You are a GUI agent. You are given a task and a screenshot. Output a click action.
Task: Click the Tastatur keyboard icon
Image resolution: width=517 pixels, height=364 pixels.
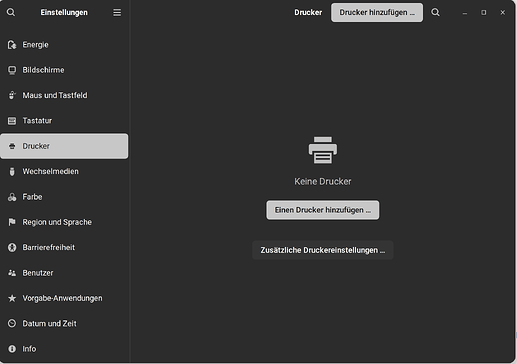[12, 121]
